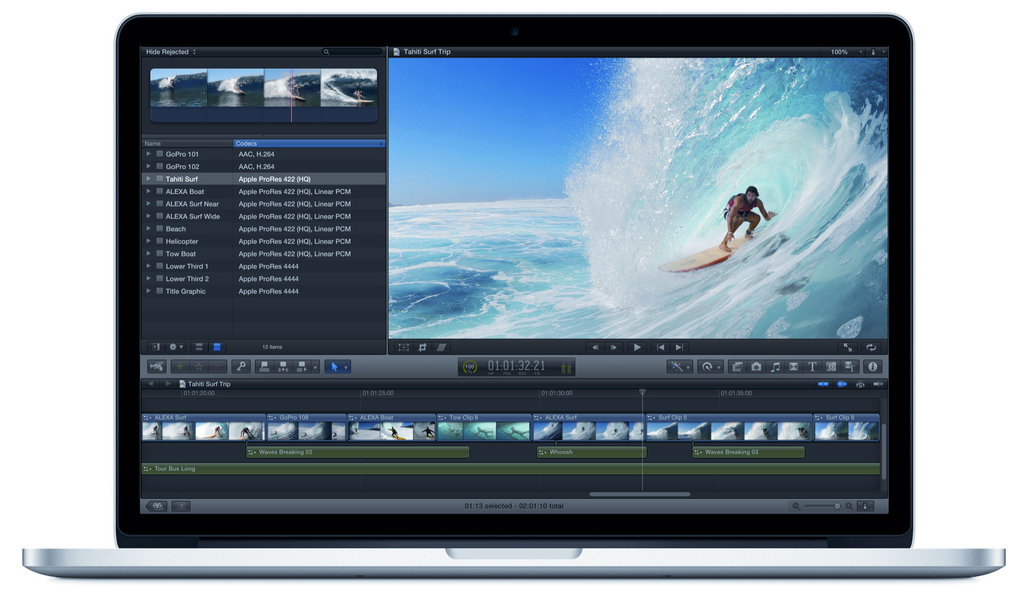Toggle audio skimming

tap(840, 383)
